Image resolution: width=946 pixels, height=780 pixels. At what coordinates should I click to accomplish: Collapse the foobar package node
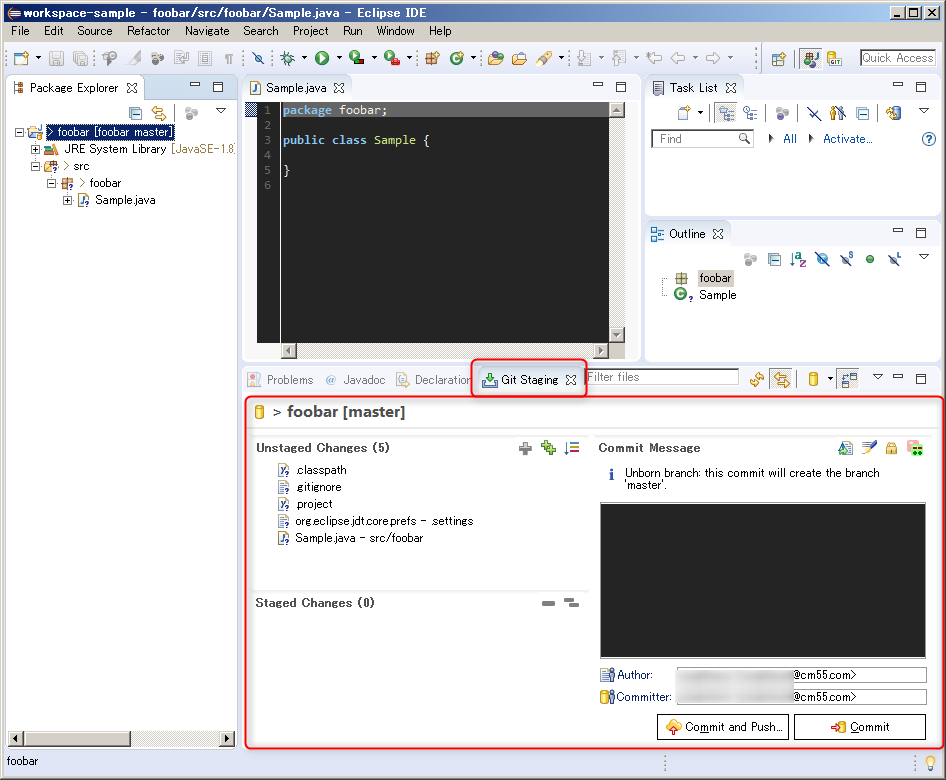(52, 183)
